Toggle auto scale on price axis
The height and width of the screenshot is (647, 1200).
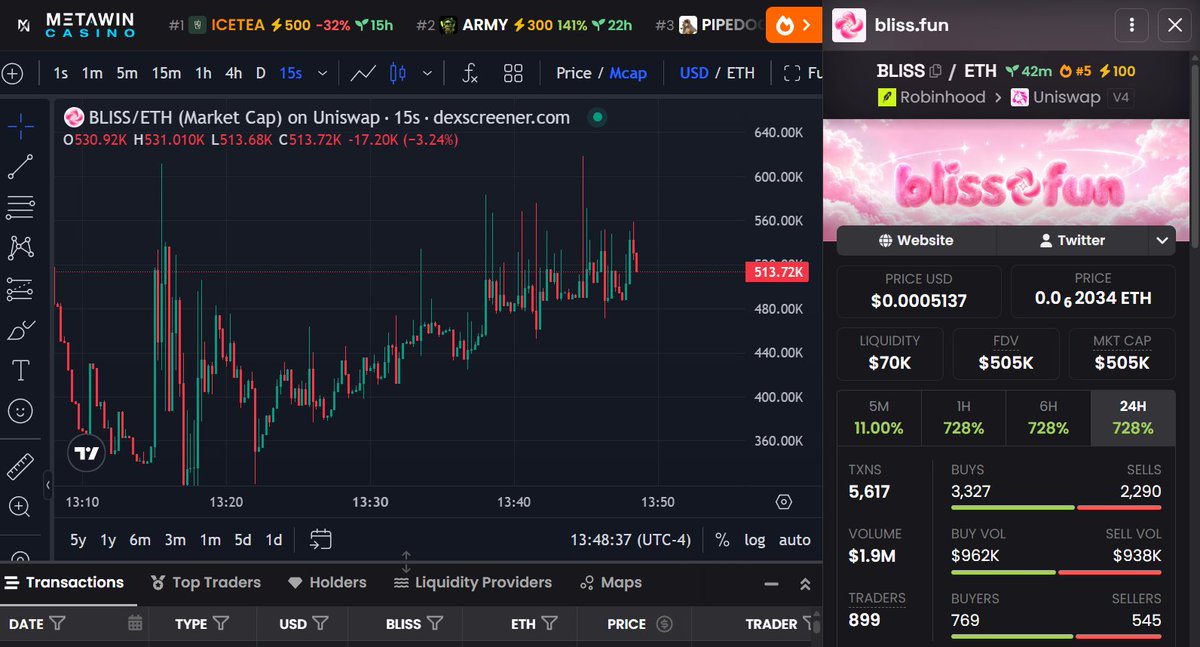[x=795, y=540]
